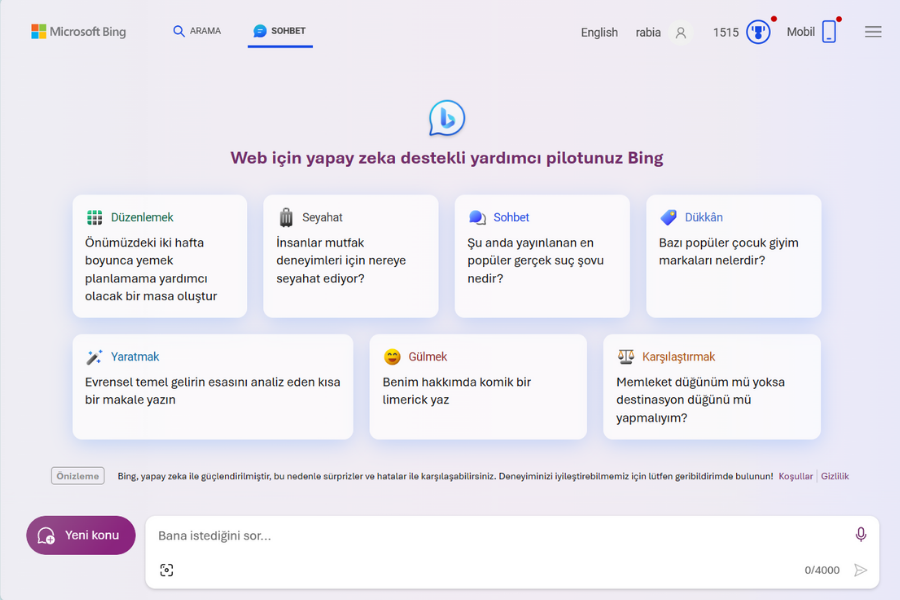Click the Mobil phone icon
This screenshot has height=600, width=900.
pyautogui.click(x=829, y=32)
